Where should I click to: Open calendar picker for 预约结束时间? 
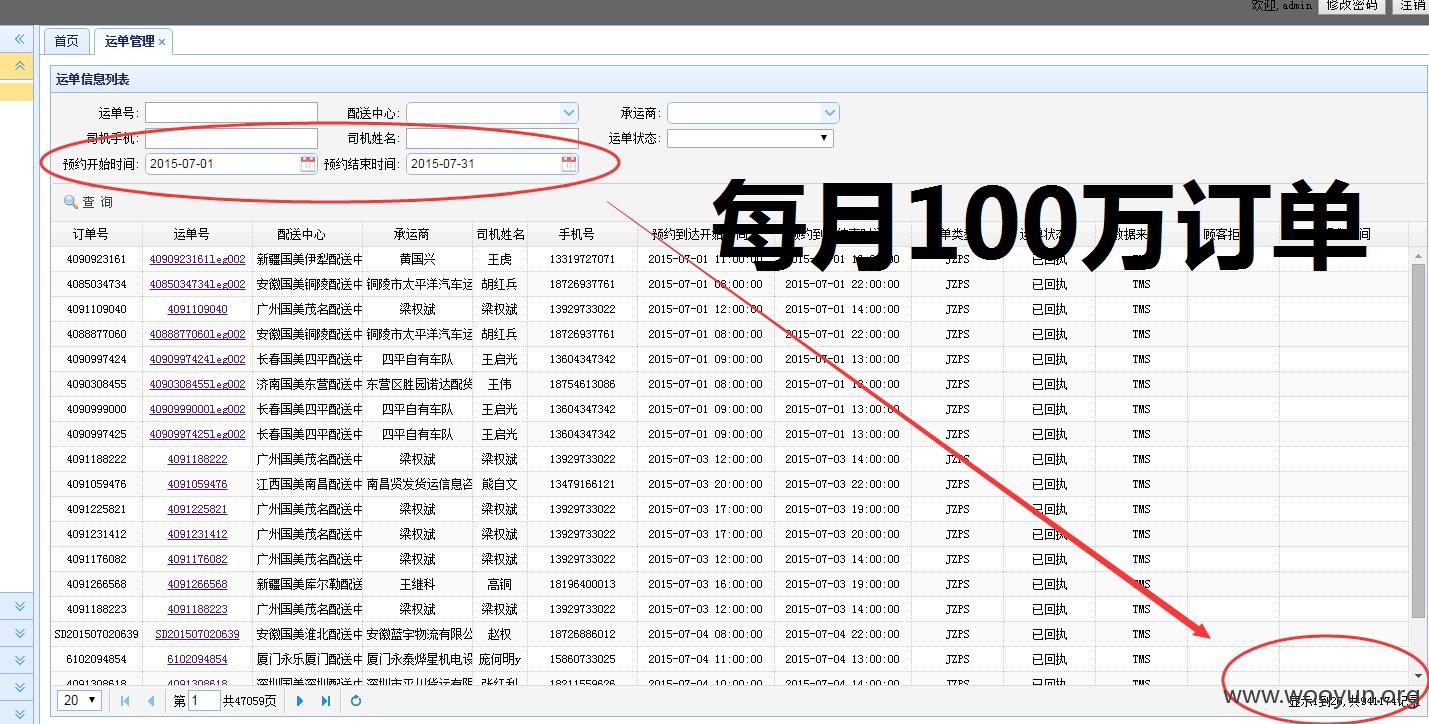pos(569,164)
